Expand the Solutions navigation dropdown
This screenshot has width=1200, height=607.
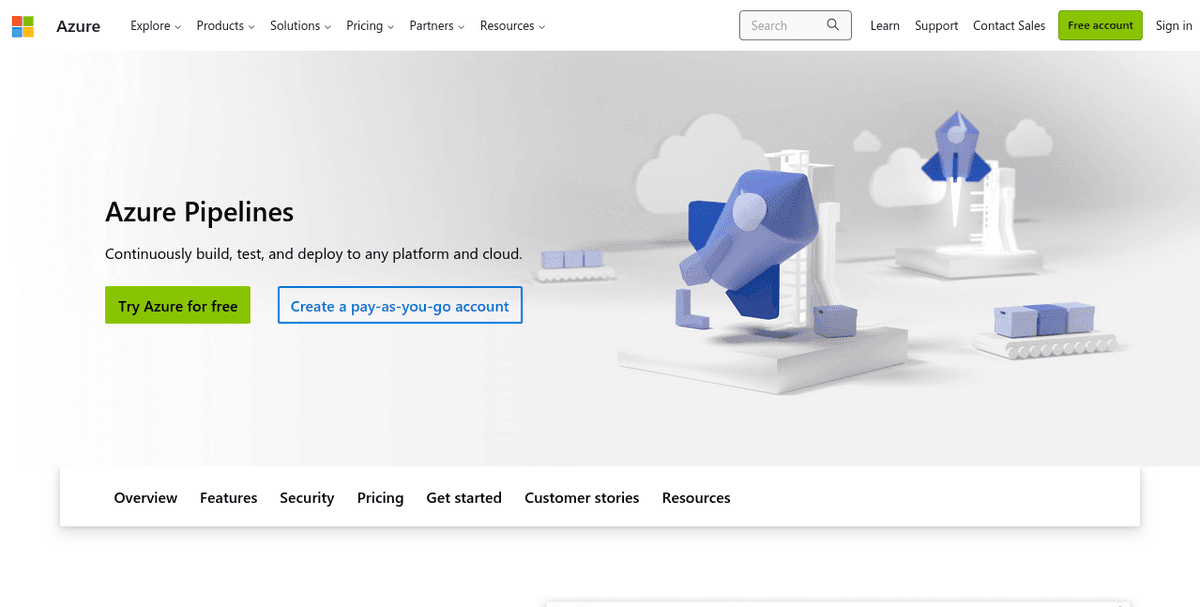pos(299,26)
